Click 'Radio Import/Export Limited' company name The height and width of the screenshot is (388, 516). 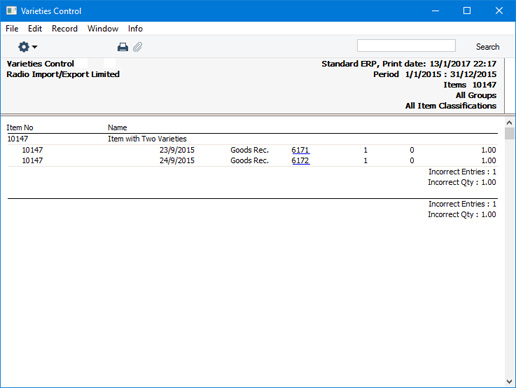pyautogui.click(x=63, y=74)
